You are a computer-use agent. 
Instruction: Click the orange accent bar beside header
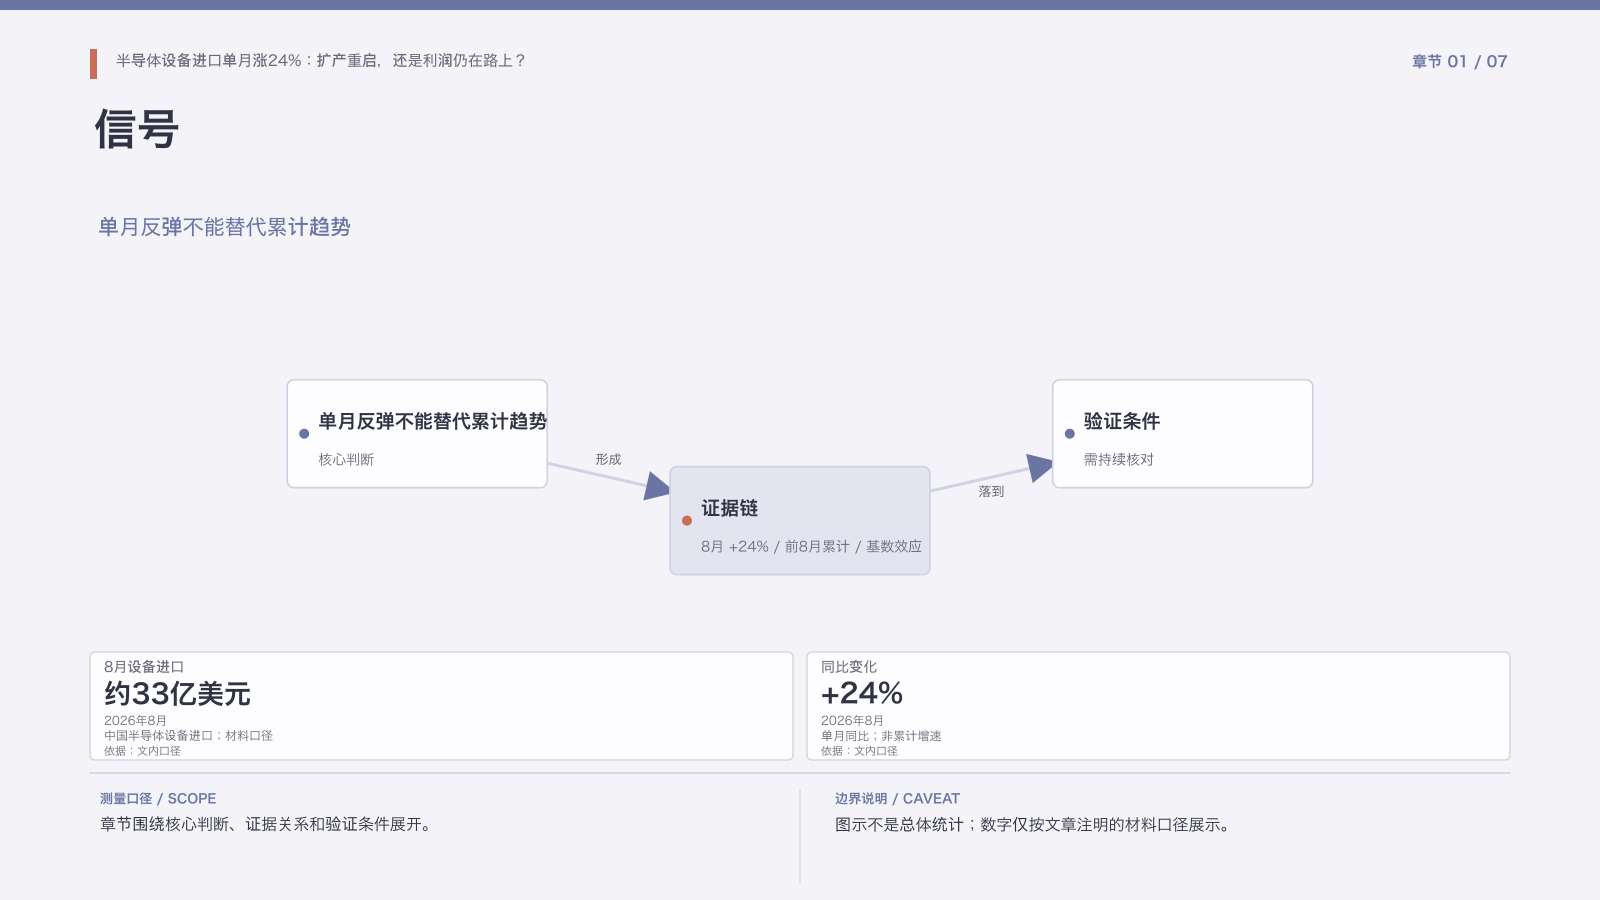(93, 64)
